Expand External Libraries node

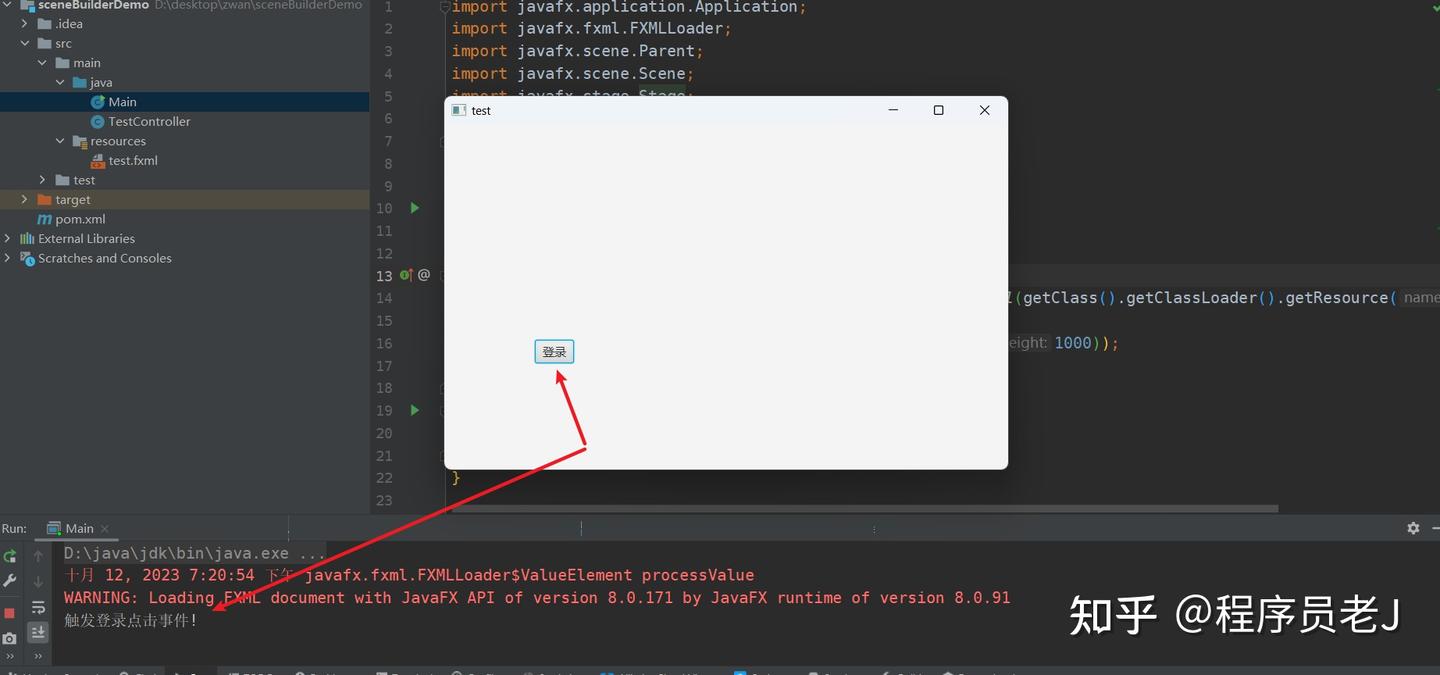pos(8,239)
